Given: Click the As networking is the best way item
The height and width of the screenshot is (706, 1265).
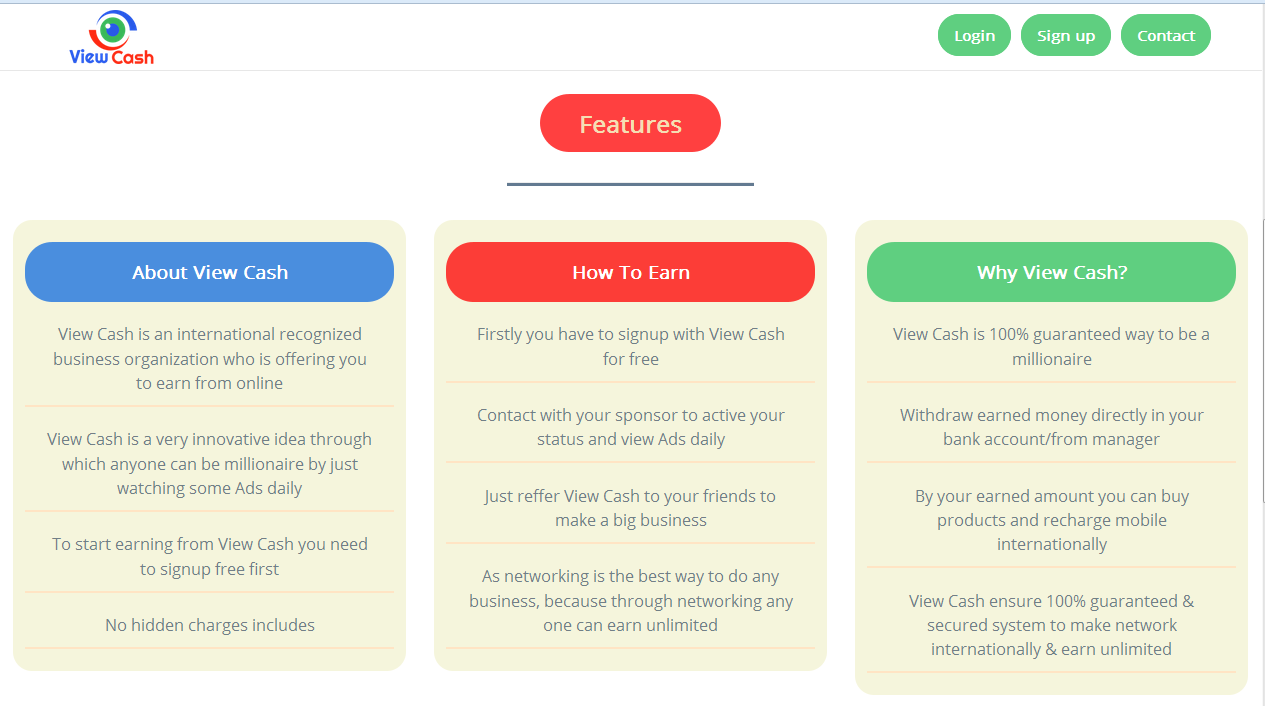Looking at the screenshot, I should (x=630, y=600).
